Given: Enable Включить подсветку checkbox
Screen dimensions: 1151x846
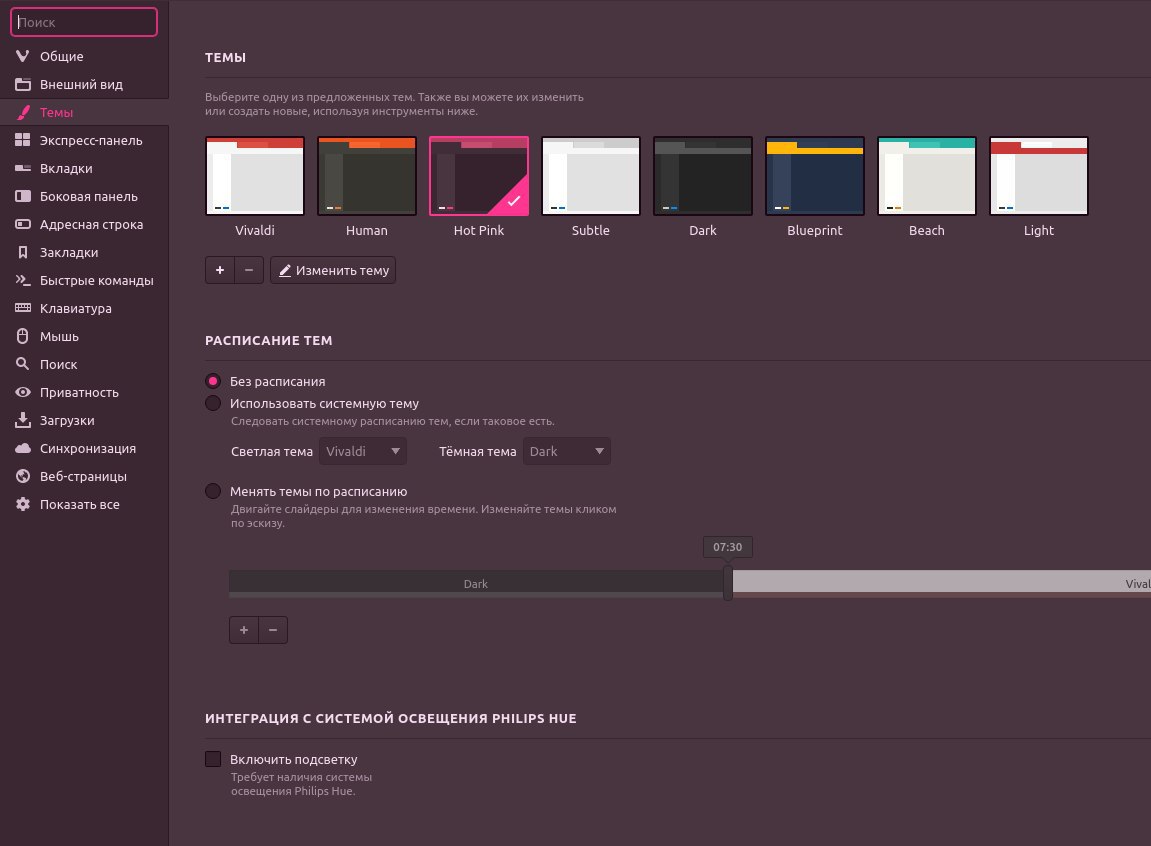Looking at the screenshot, I should 213,759.
